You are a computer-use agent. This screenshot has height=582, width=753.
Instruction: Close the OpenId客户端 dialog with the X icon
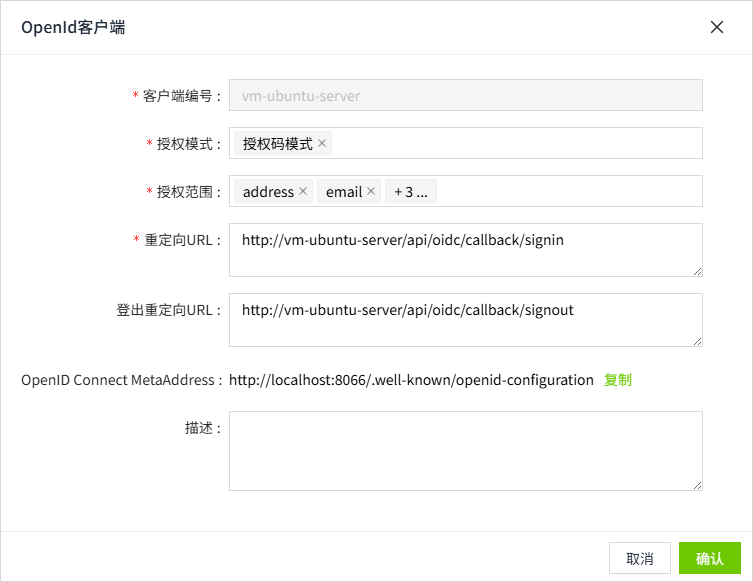click(717, 27)
